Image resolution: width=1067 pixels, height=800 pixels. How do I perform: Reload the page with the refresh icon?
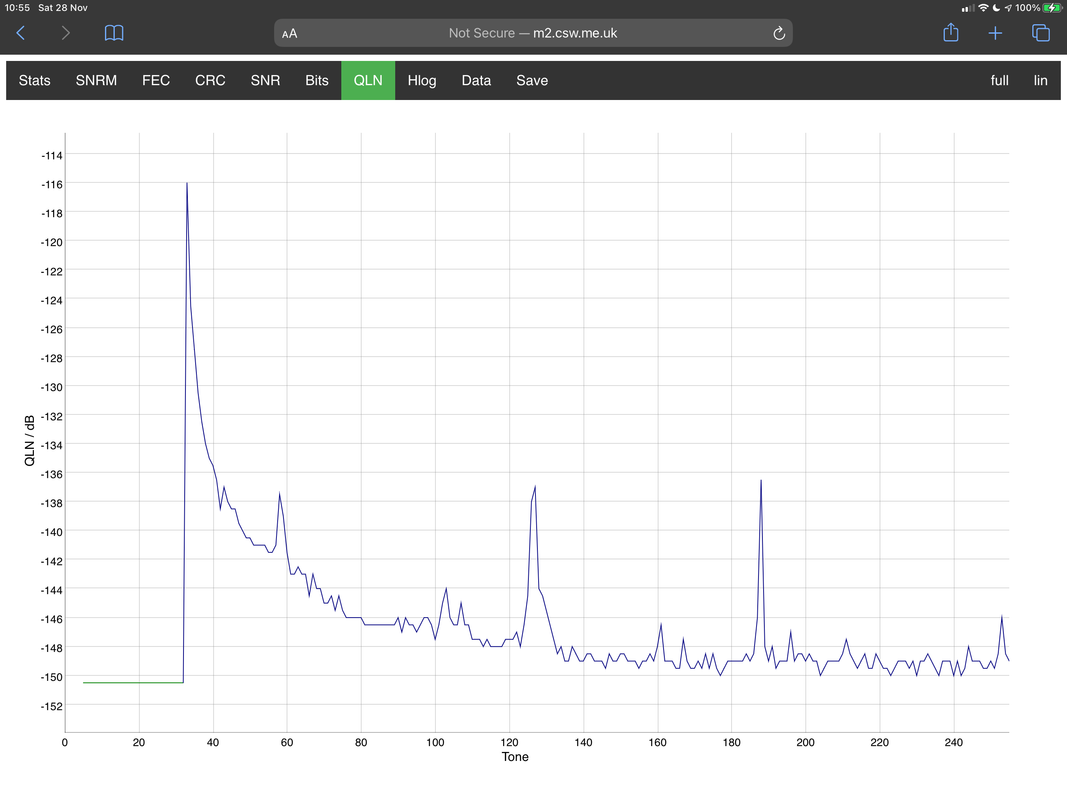[x=779, y=33]
